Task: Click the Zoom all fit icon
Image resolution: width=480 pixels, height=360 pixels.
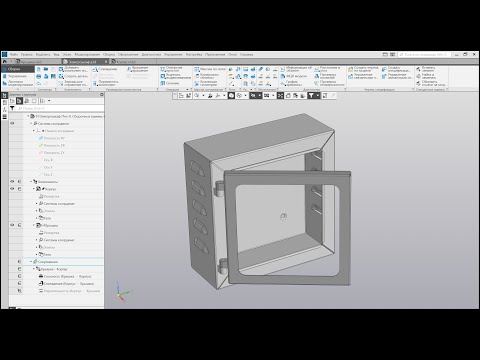Action: (280, 96)
